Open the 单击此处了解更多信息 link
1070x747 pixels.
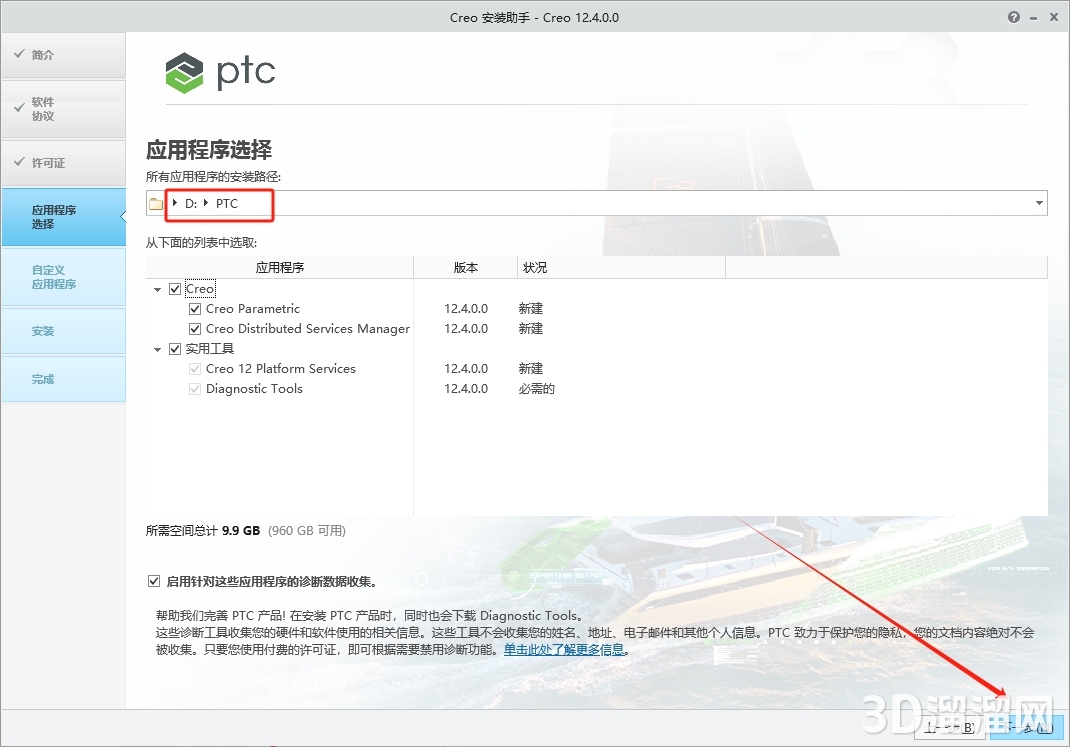click(x=564, y=649)
